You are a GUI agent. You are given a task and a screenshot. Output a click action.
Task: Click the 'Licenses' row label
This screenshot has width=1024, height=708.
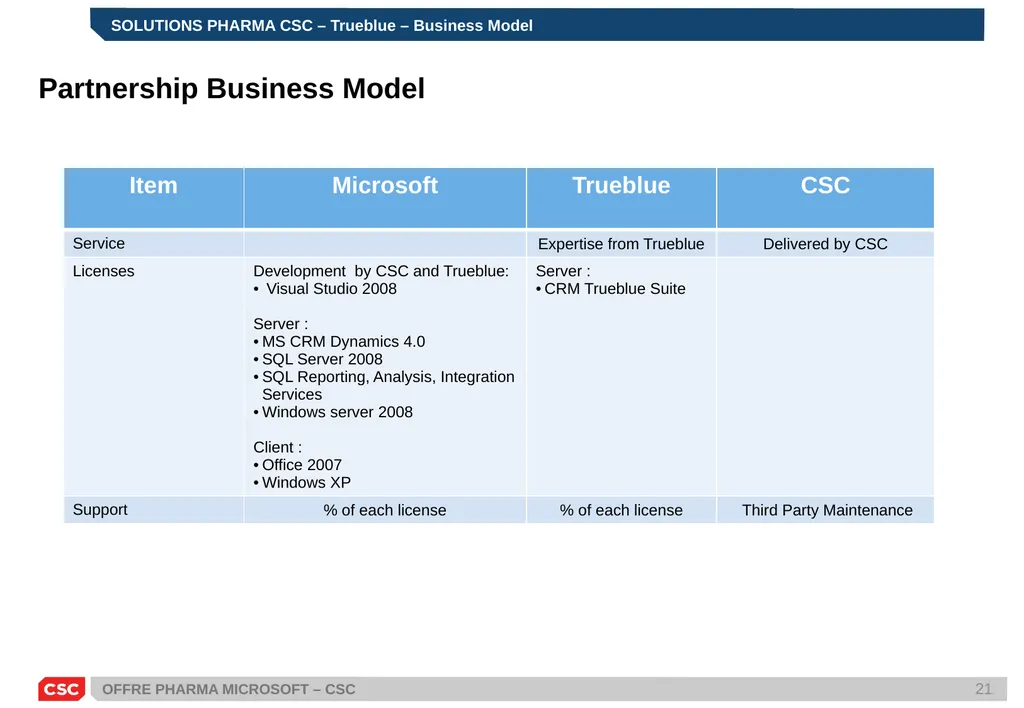[x=103, y=271]
